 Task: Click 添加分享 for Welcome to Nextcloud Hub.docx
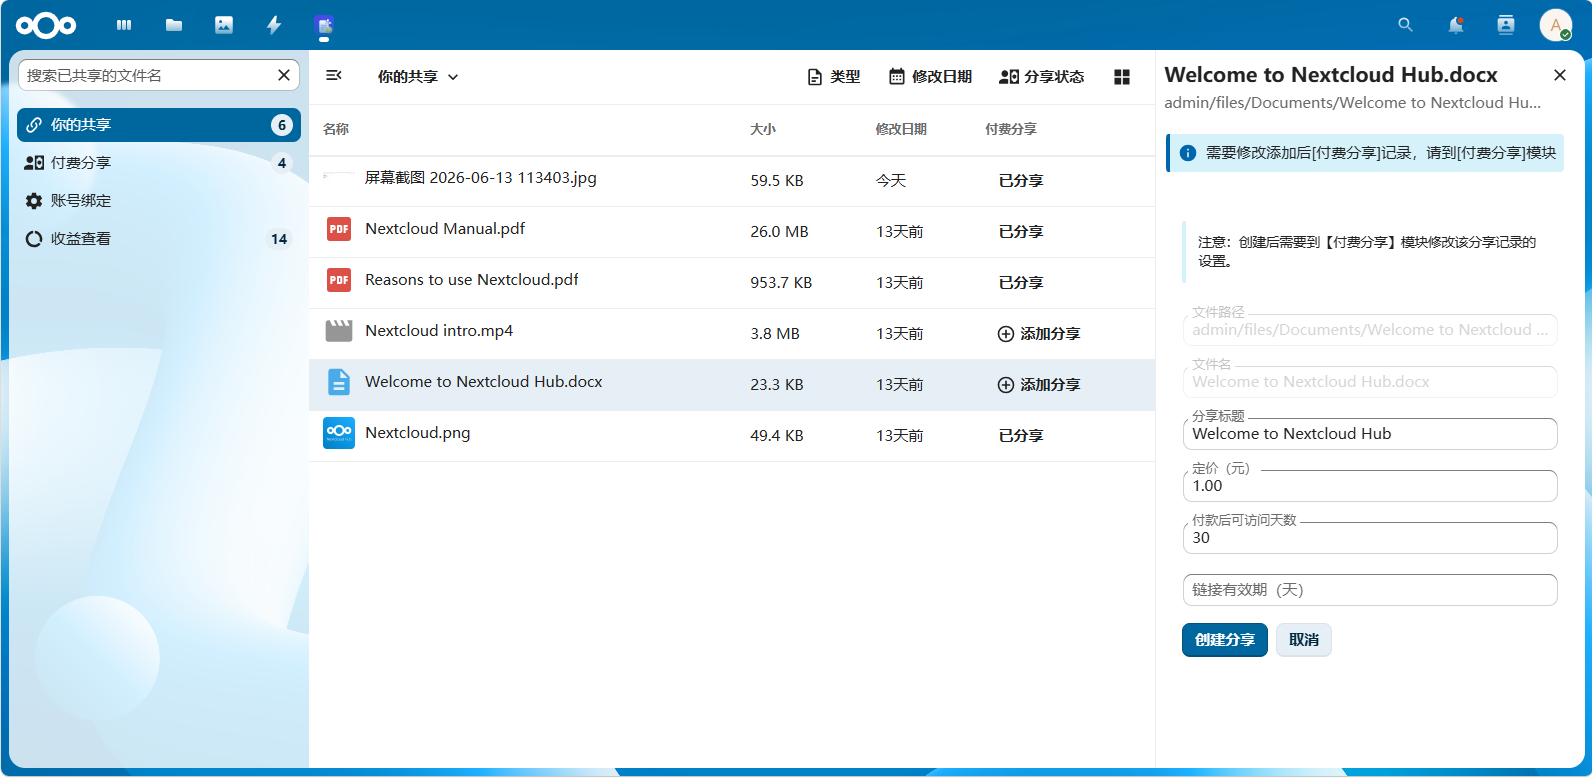point(1039,385)
